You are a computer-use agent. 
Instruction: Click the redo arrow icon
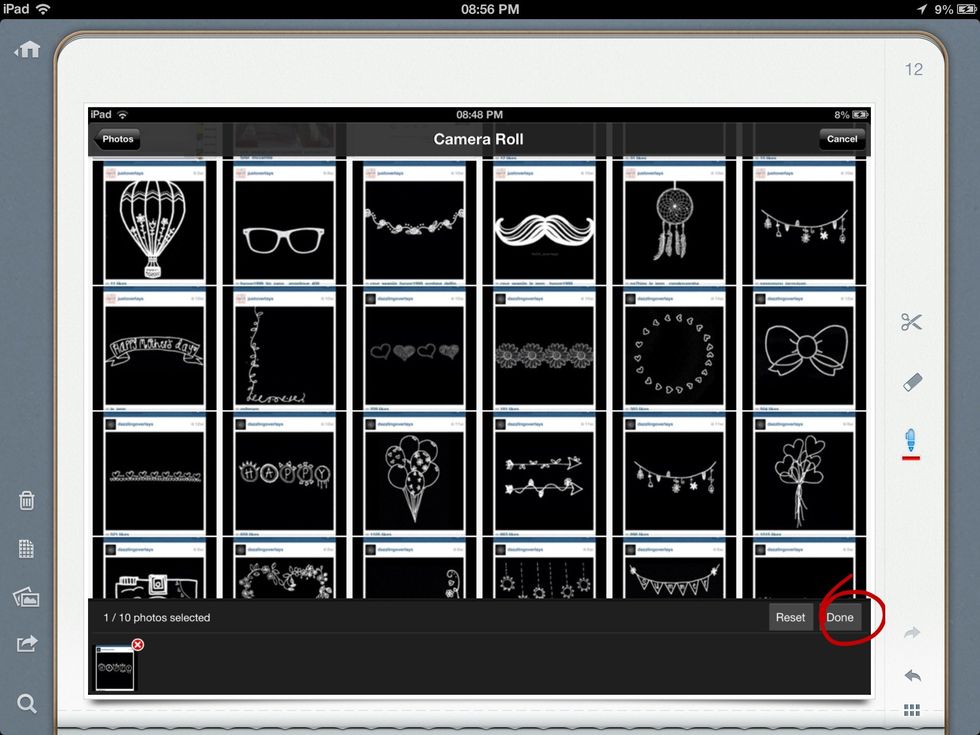[x=911, y=632]
